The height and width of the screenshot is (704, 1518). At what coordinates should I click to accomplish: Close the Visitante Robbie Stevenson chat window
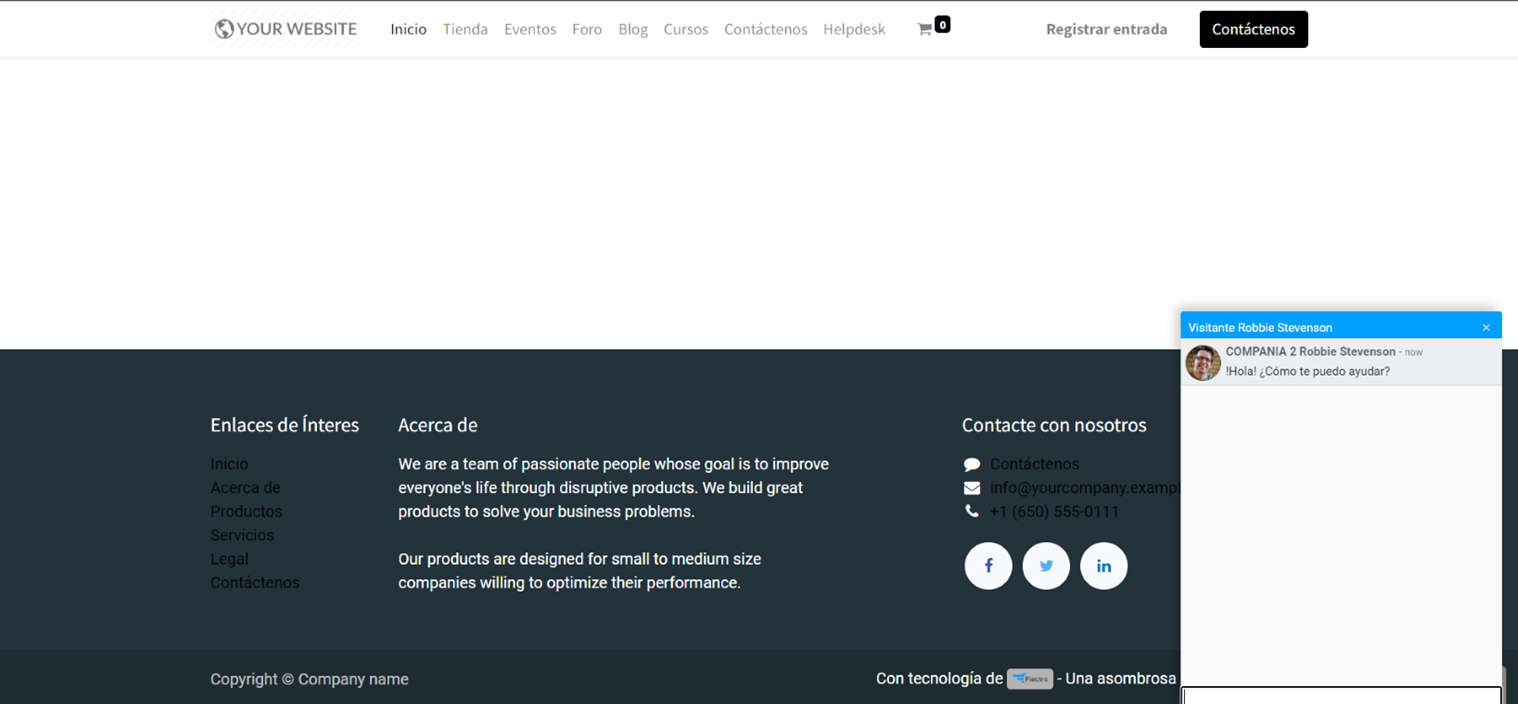tap(1486, 328)
